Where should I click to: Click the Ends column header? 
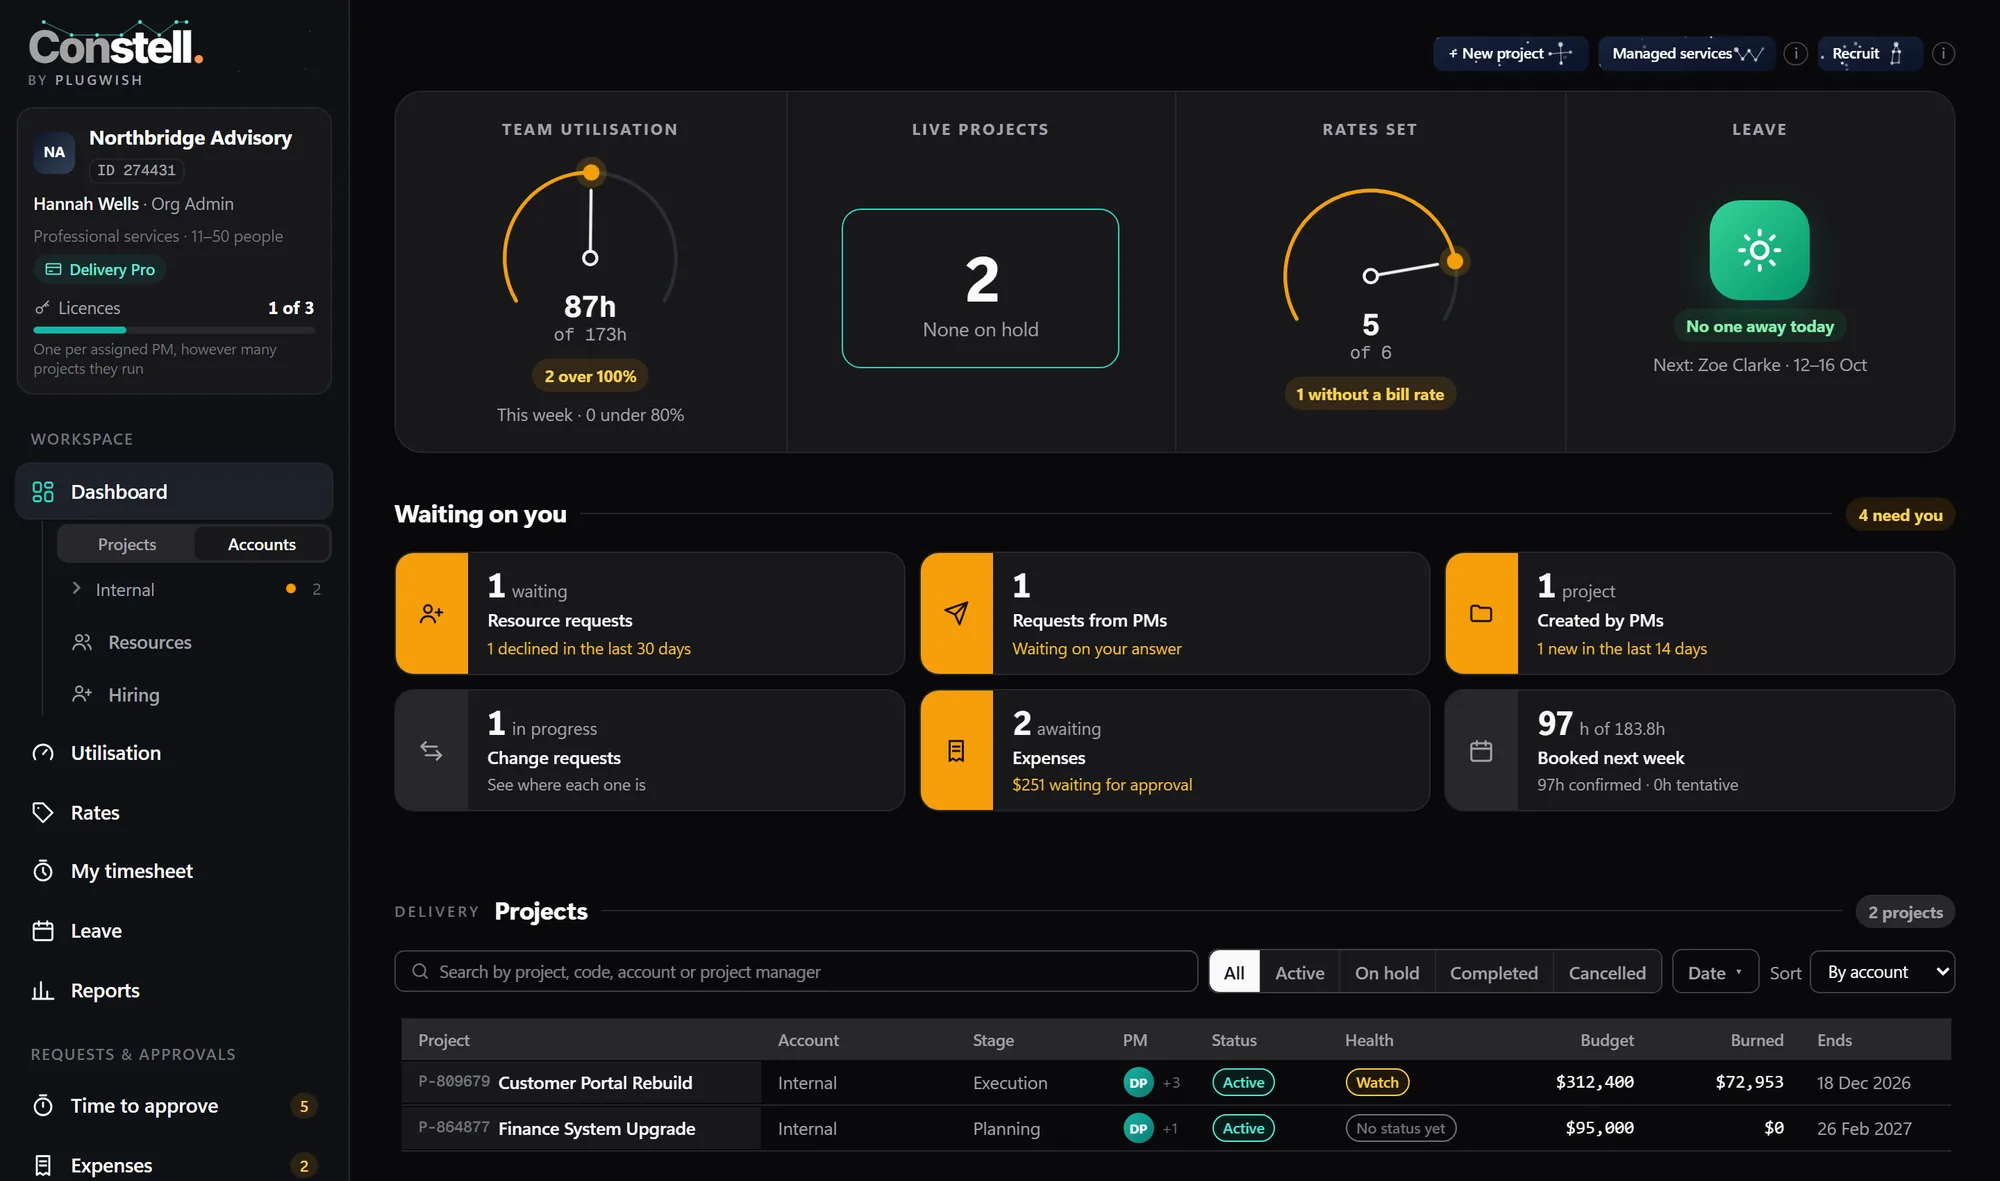click(1834, 1041)
